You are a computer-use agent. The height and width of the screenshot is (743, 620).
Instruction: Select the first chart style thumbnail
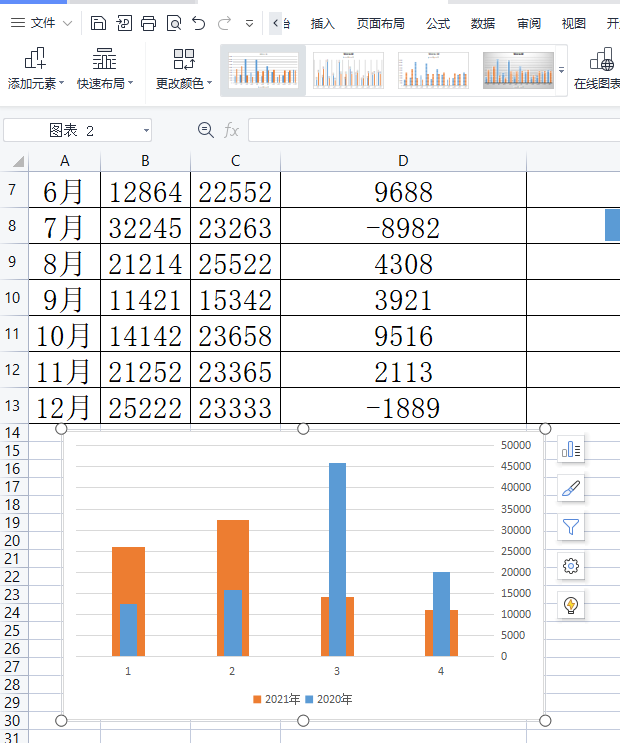point(263,71)
